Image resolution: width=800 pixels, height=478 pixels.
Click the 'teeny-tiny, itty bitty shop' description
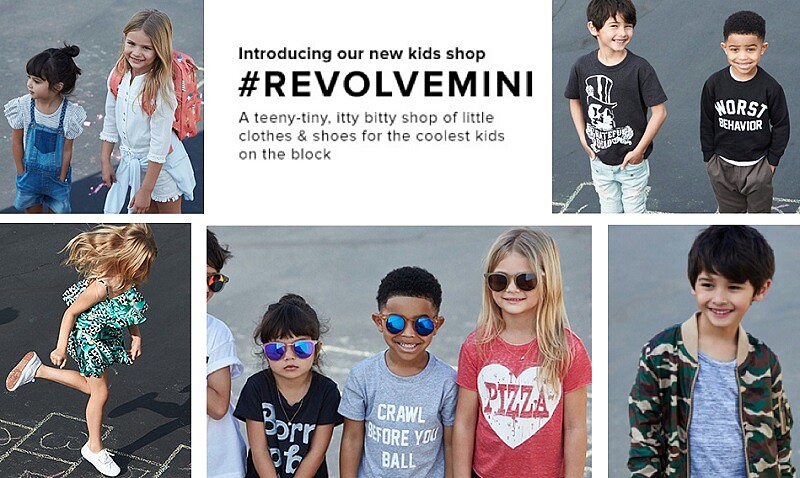pos(371,136)
